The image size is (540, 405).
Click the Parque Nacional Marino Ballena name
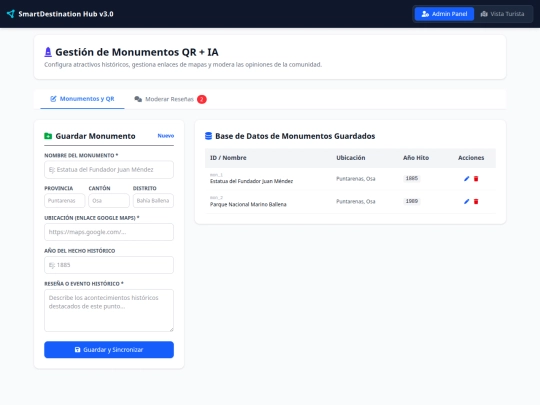[x=248, y=204]
